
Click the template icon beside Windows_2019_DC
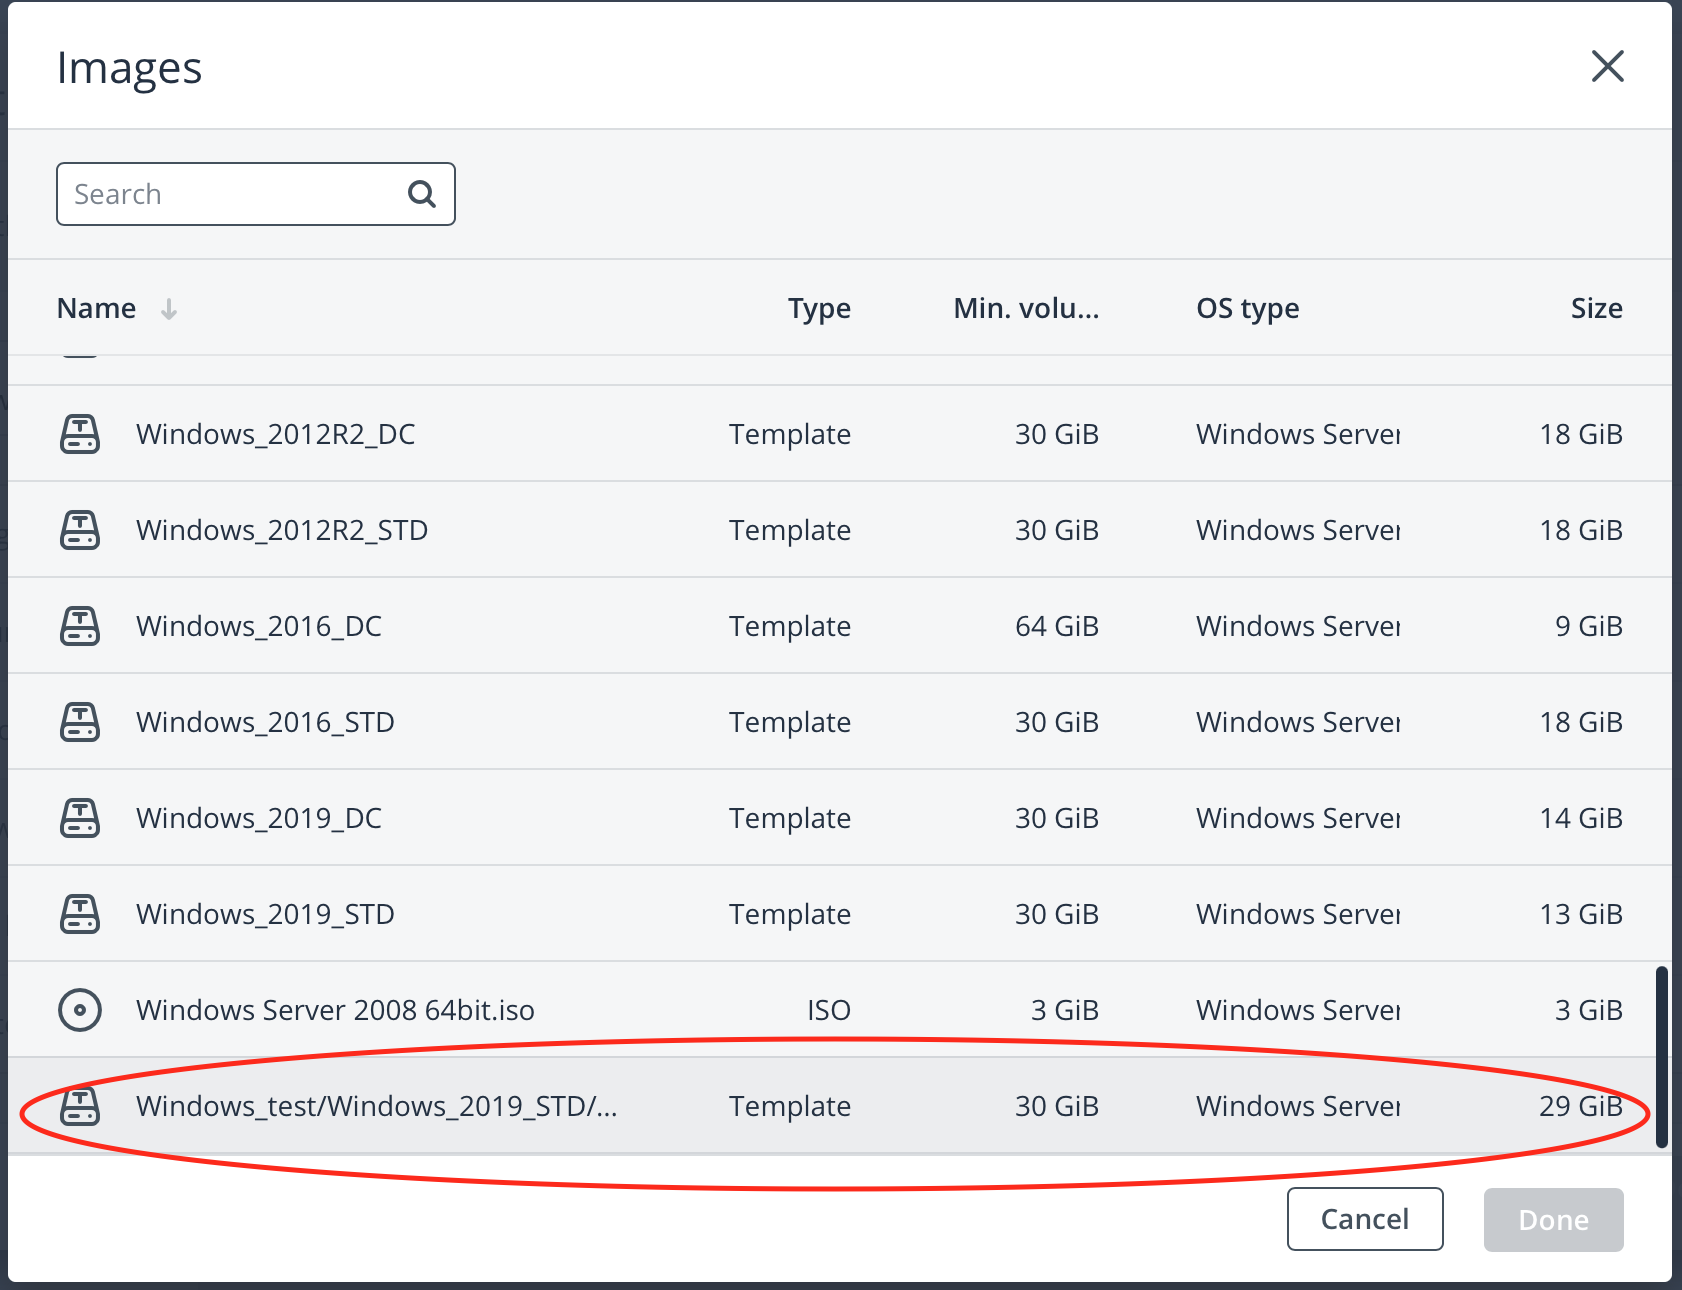tap(80, 818)
